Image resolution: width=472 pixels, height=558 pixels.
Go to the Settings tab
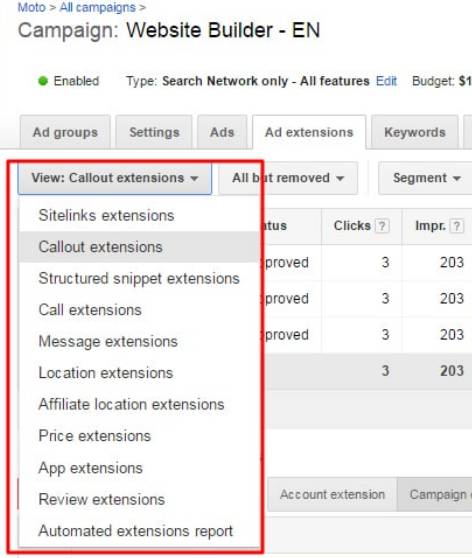click(154, 132)
